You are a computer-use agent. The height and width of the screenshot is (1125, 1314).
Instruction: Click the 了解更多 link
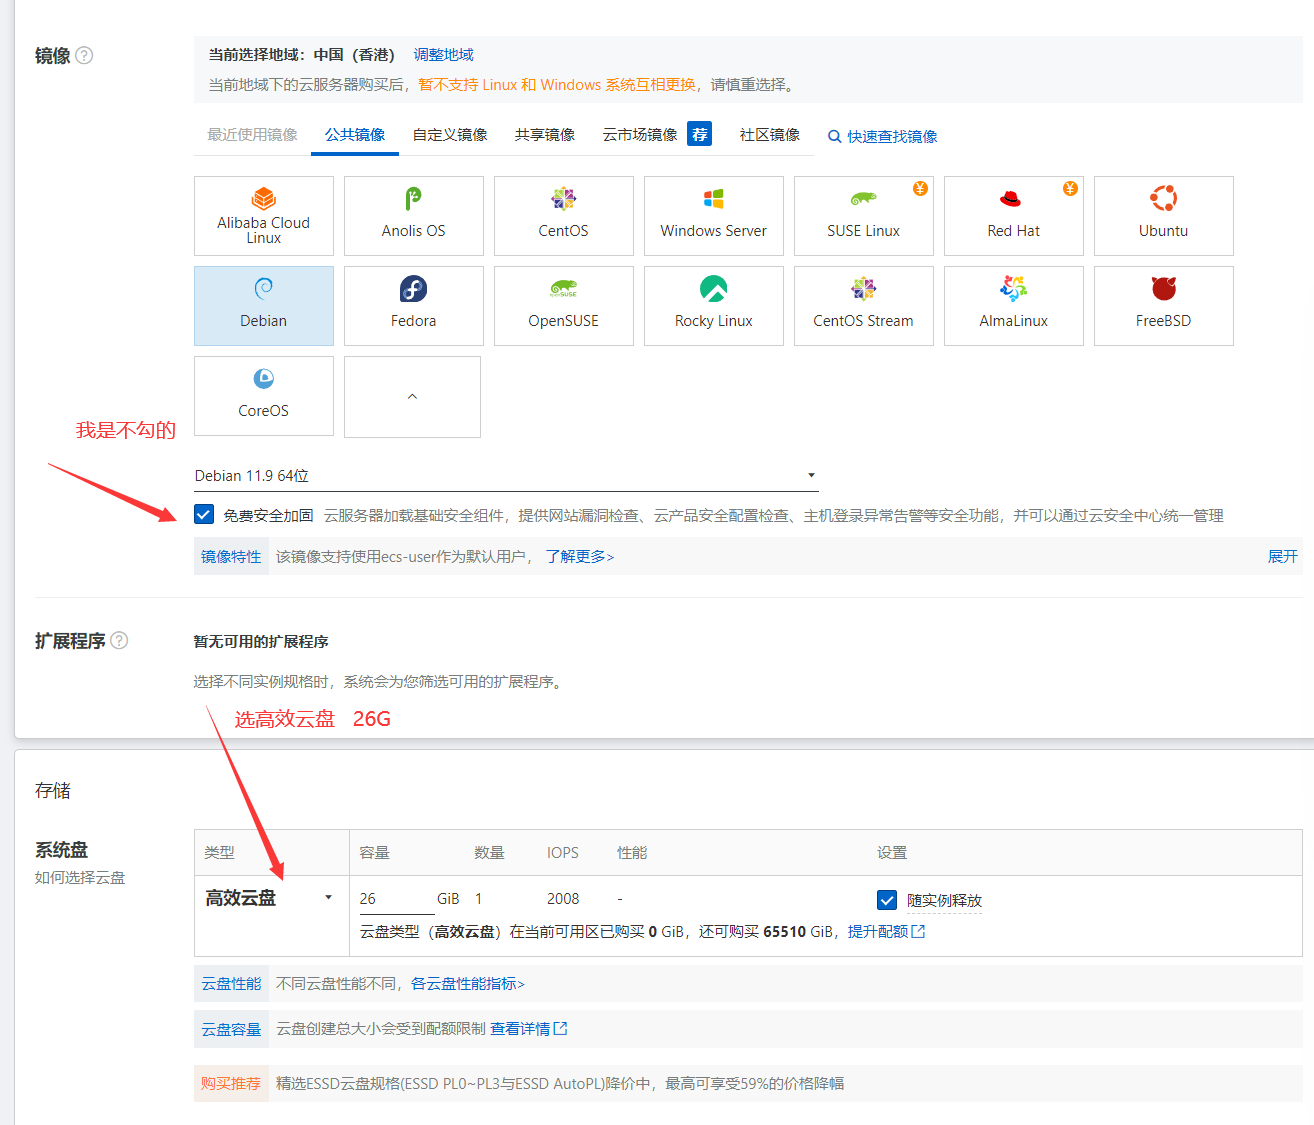point(580,556)
